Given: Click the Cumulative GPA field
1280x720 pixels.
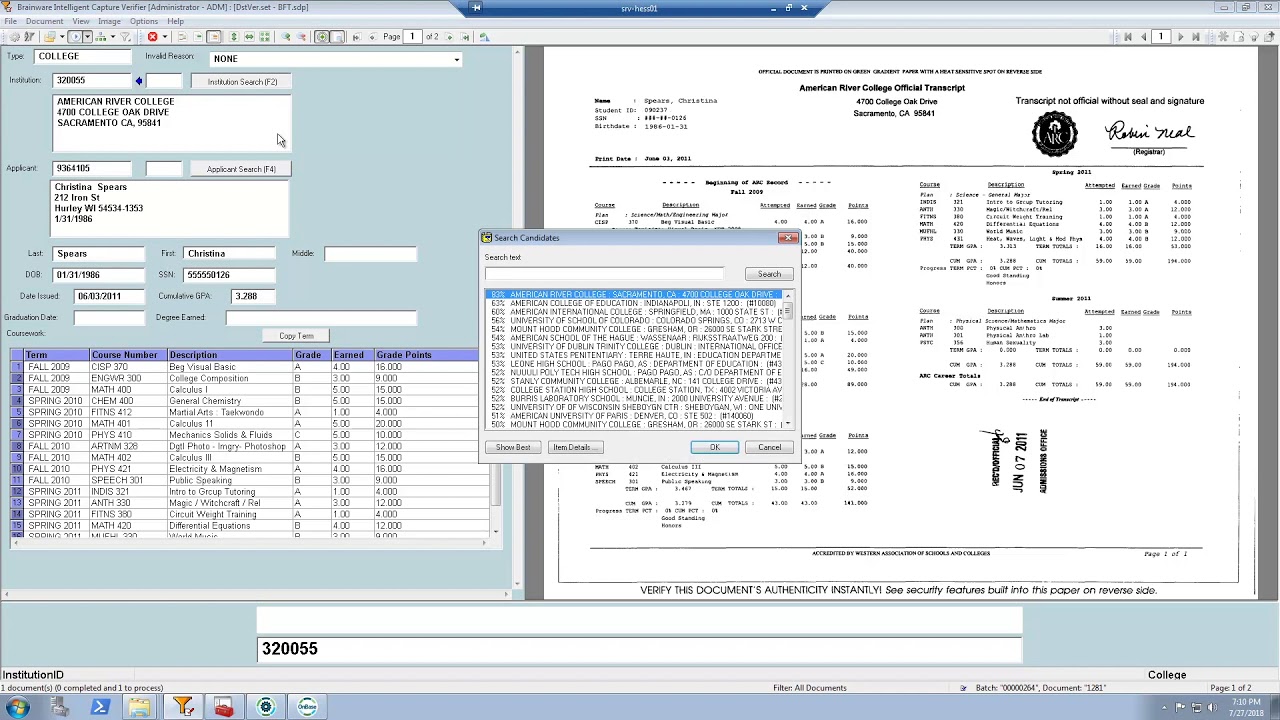Looking at the screenshot, I should 252,296.
